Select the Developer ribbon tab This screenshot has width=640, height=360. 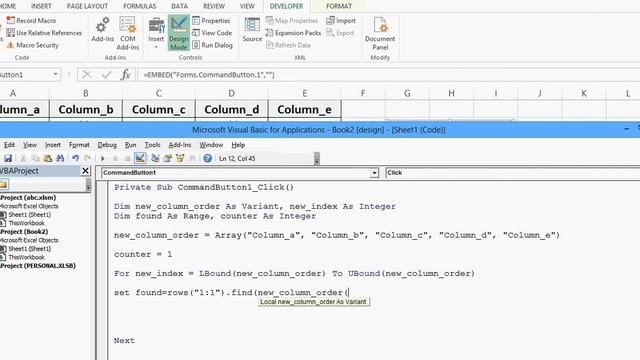click(286, 6)
